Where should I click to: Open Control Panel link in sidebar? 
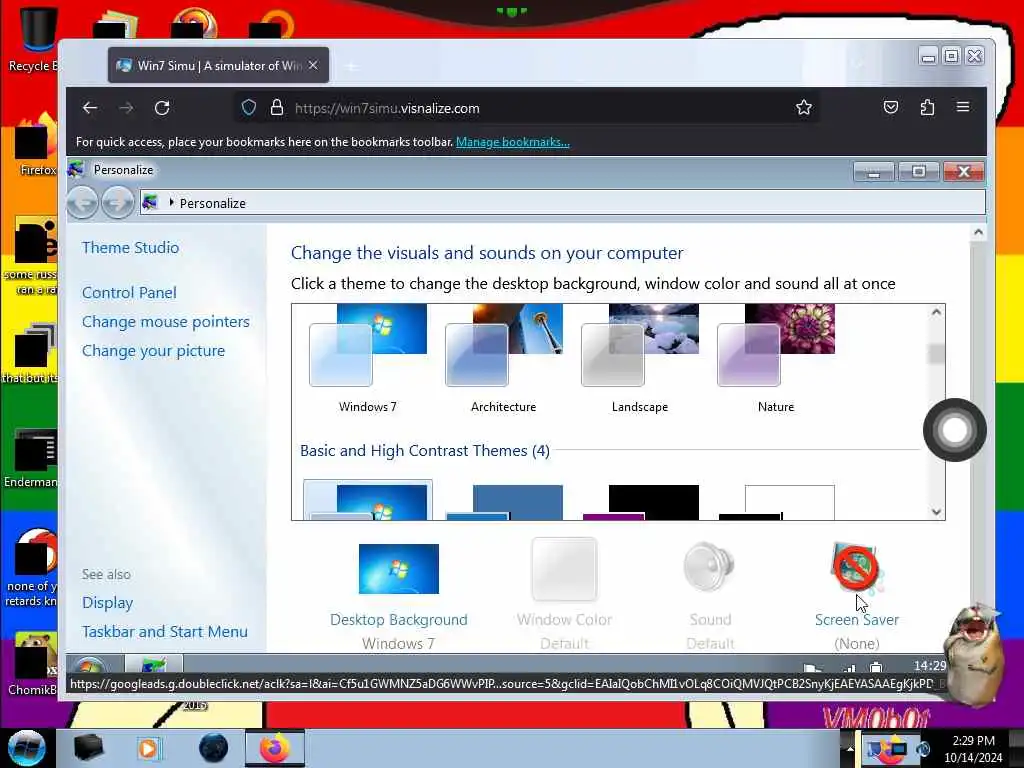[x=129, y=293]
